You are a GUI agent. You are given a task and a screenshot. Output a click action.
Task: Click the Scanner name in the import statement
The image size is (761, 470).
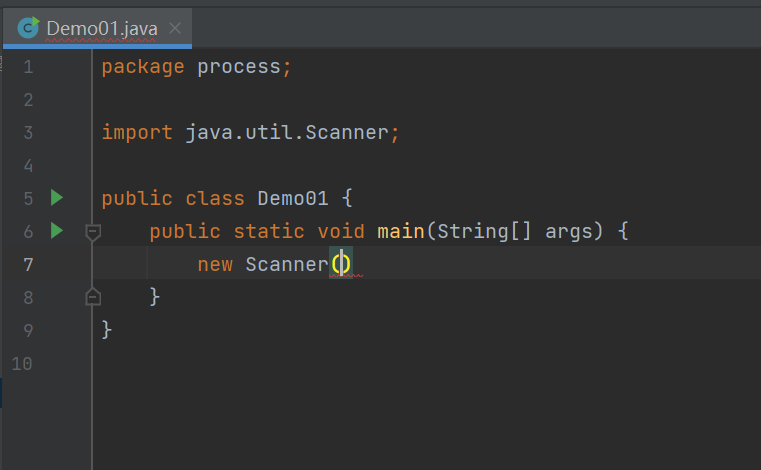point(346,132)
